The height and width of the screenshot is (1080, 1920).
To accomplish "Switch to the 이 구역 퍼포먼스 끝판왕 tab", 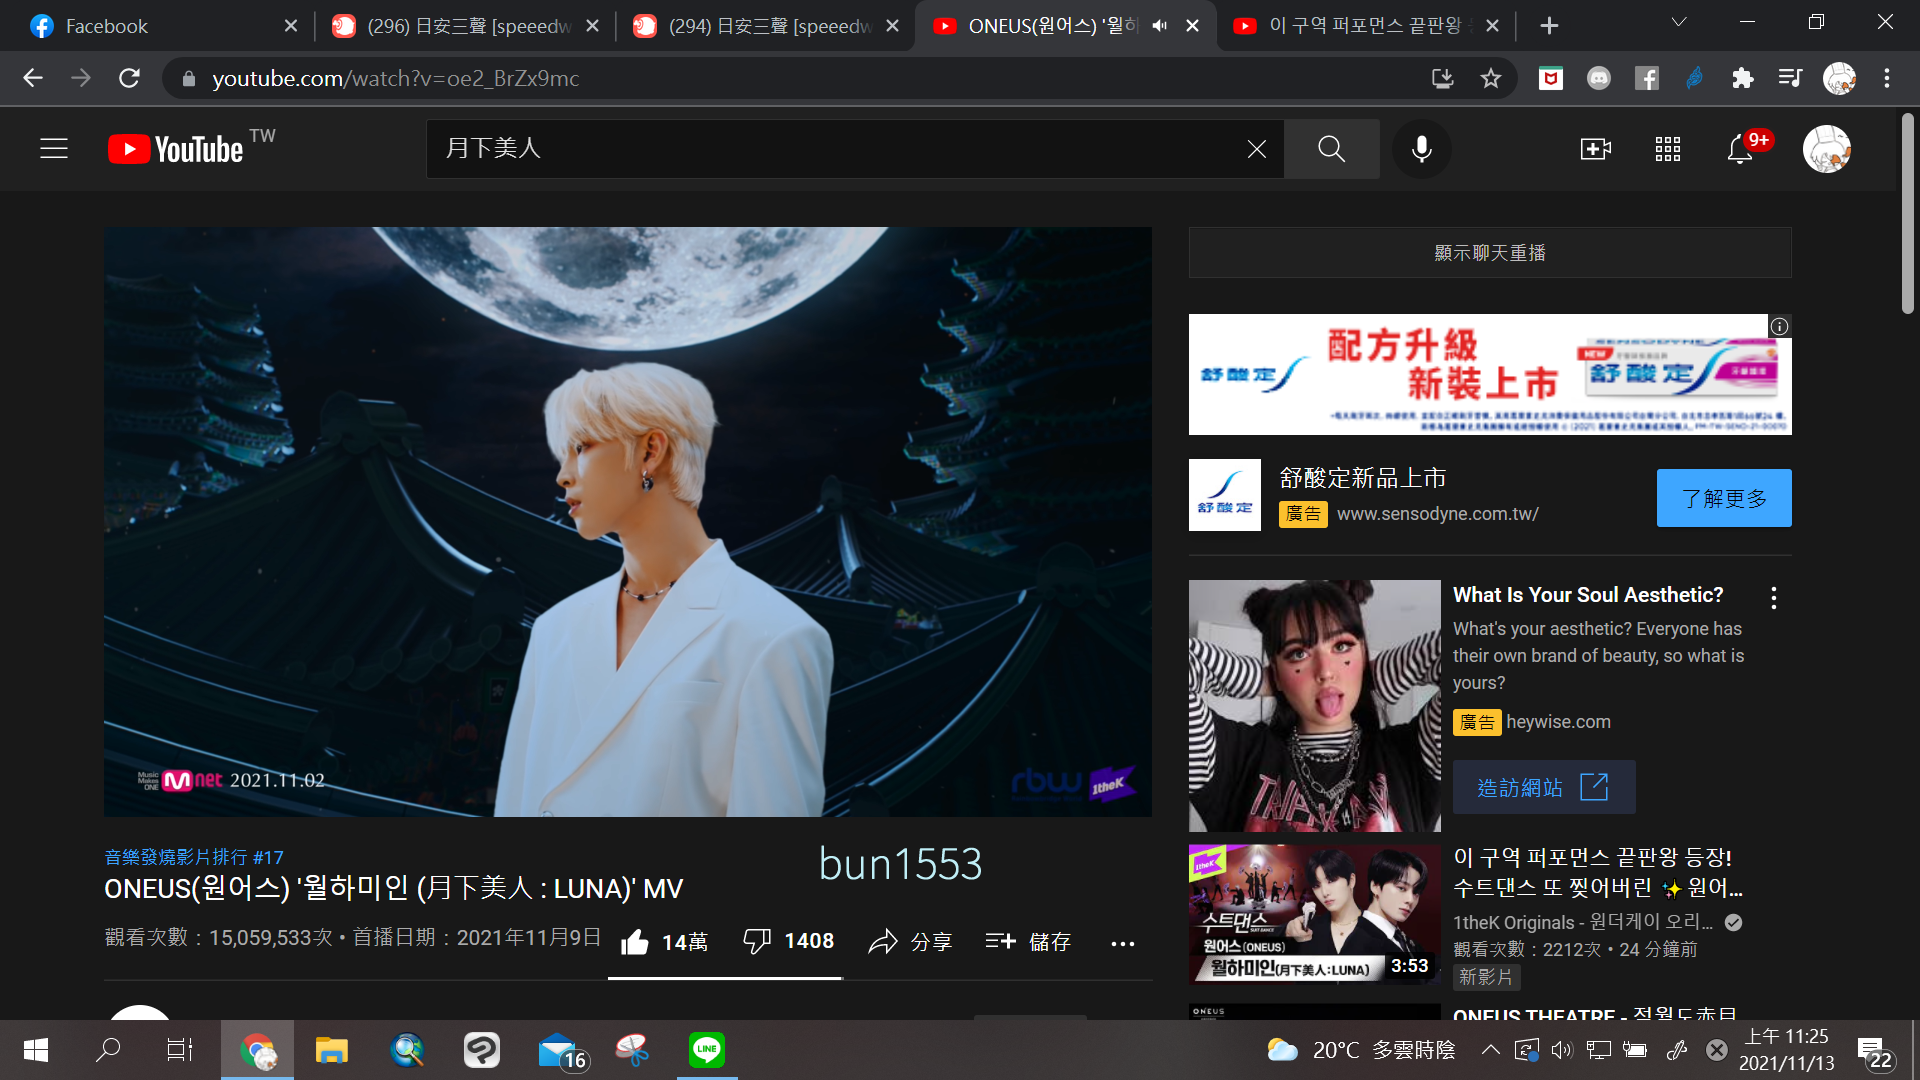I will 1364,26.
